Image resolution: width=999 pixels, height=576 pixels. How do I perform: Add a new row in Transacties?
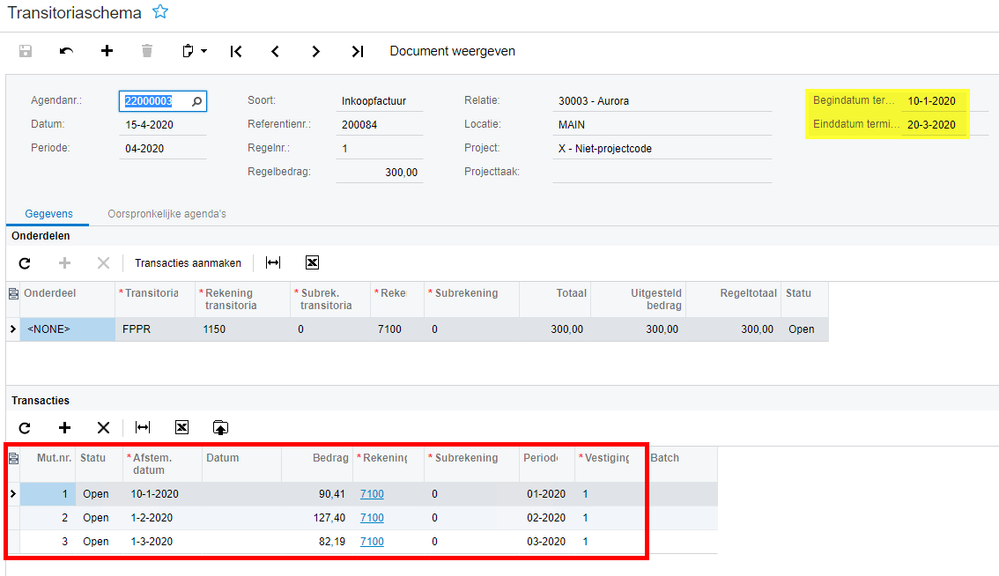[65, 427]
